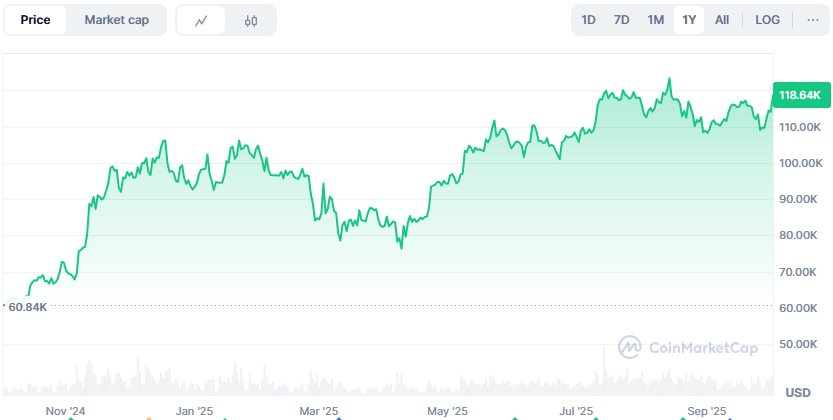The height and width of the screenshot is (420, 833).
Task: Click the green 118.64K current price label
Action: point(800,94)
